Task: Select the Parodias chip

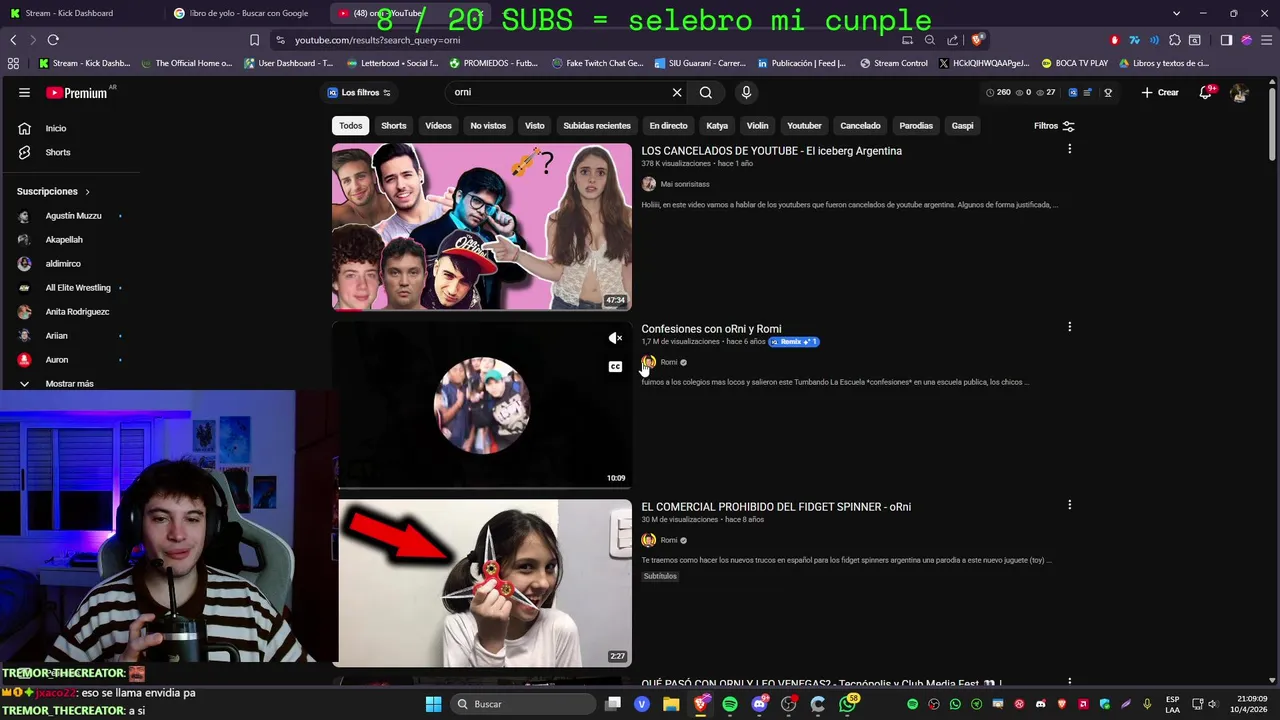Action: click(916, 126)
